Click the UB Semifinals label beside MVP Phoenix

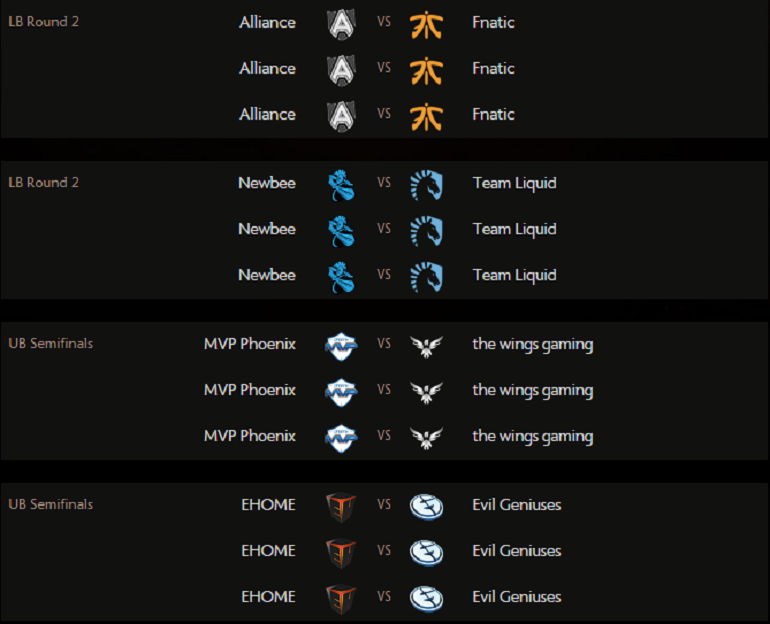51,343
